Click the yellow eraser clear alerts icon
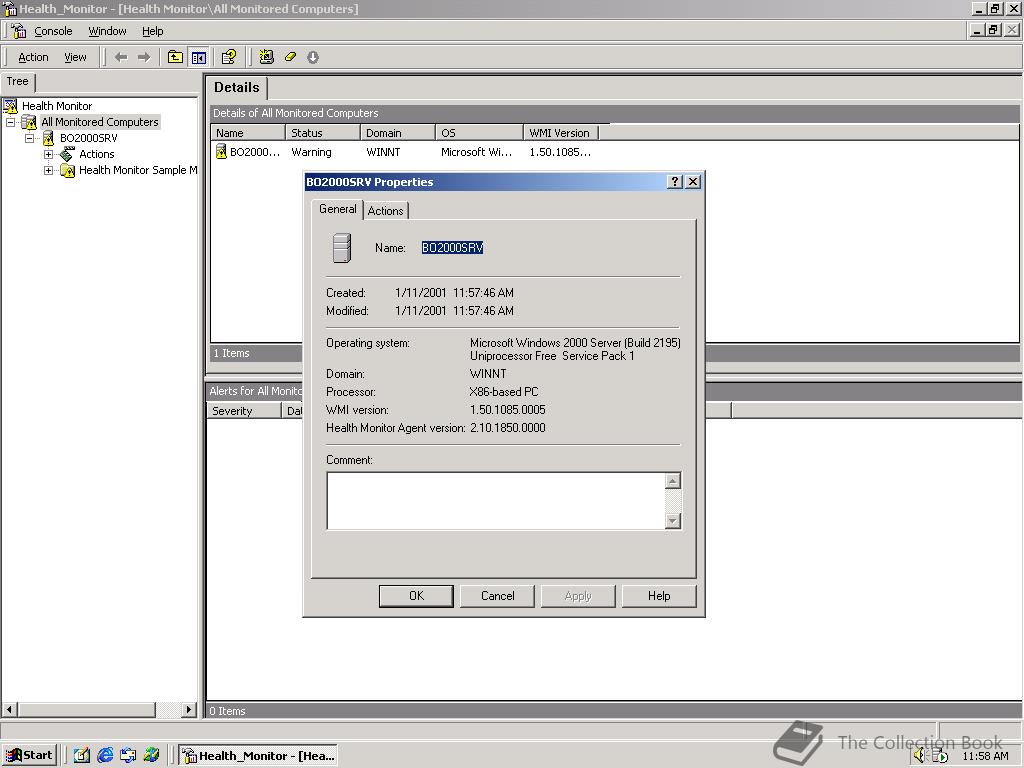Screen dimensions: 1024x768 (x=290, y=57)
